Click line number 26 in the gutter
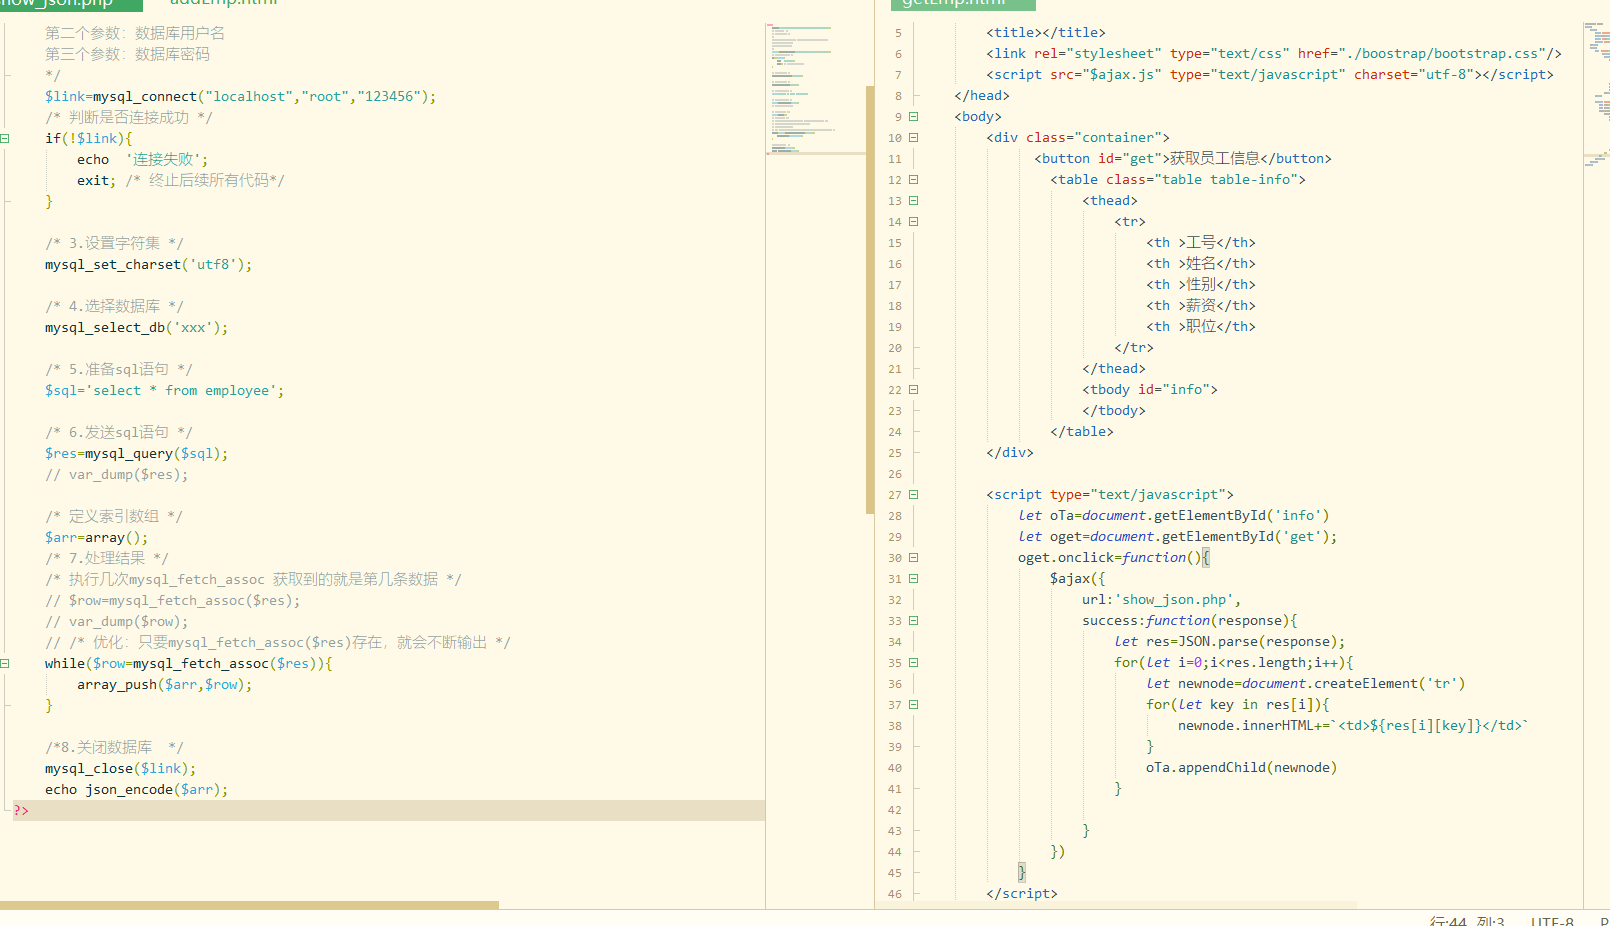This screenshot has height=926, width=1610. click(895, 474)
